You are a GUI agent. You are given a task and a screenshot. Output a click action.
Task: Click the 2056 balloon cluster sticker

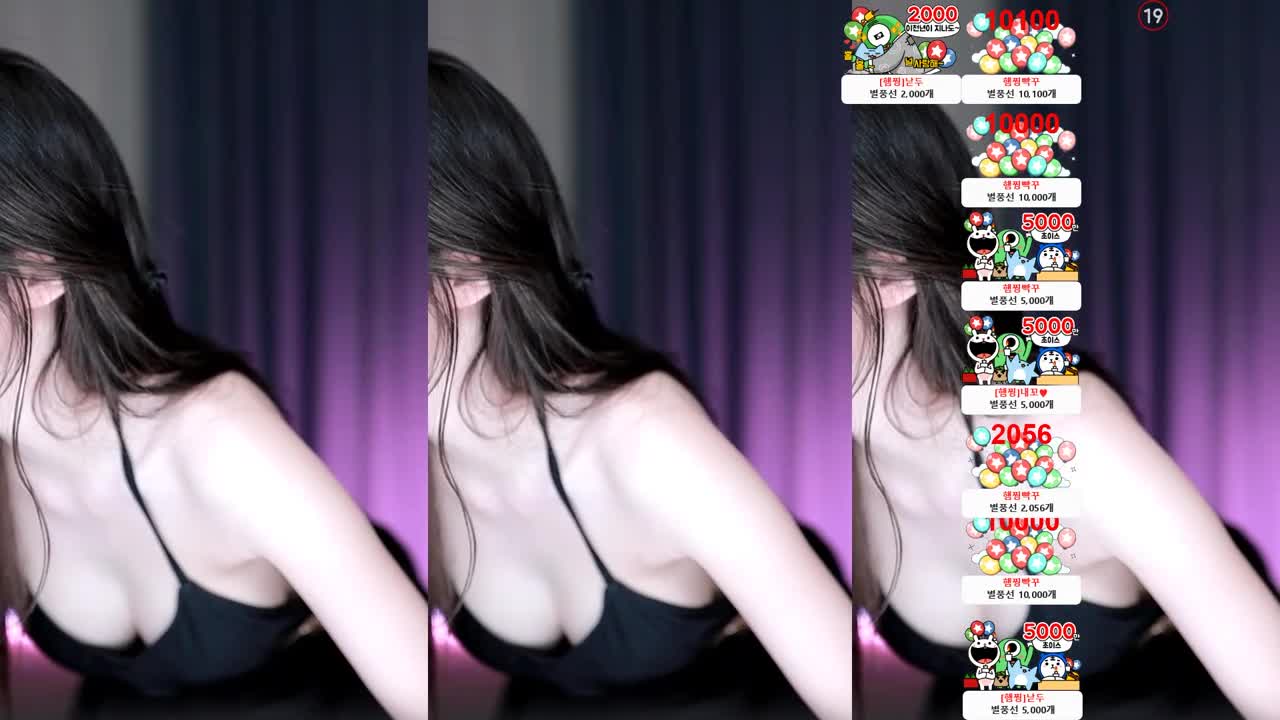coord(1020,462)
